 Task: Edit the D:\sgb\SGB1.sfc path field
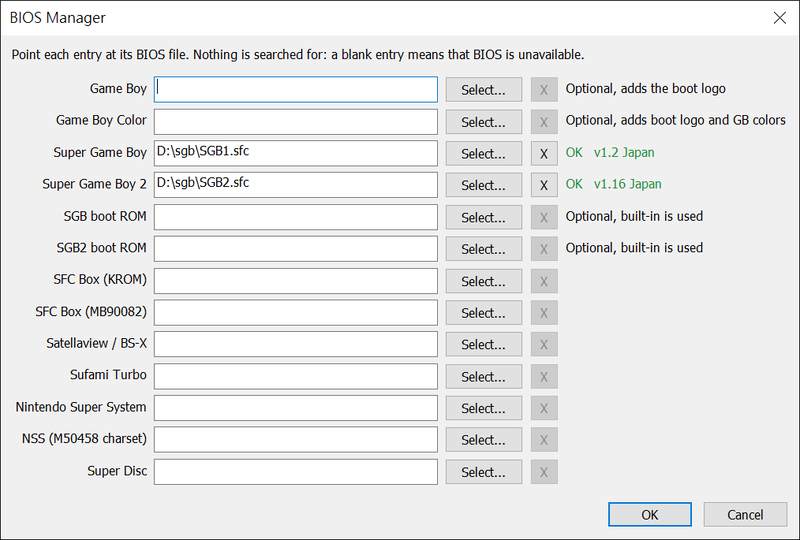tap(296, 153)
